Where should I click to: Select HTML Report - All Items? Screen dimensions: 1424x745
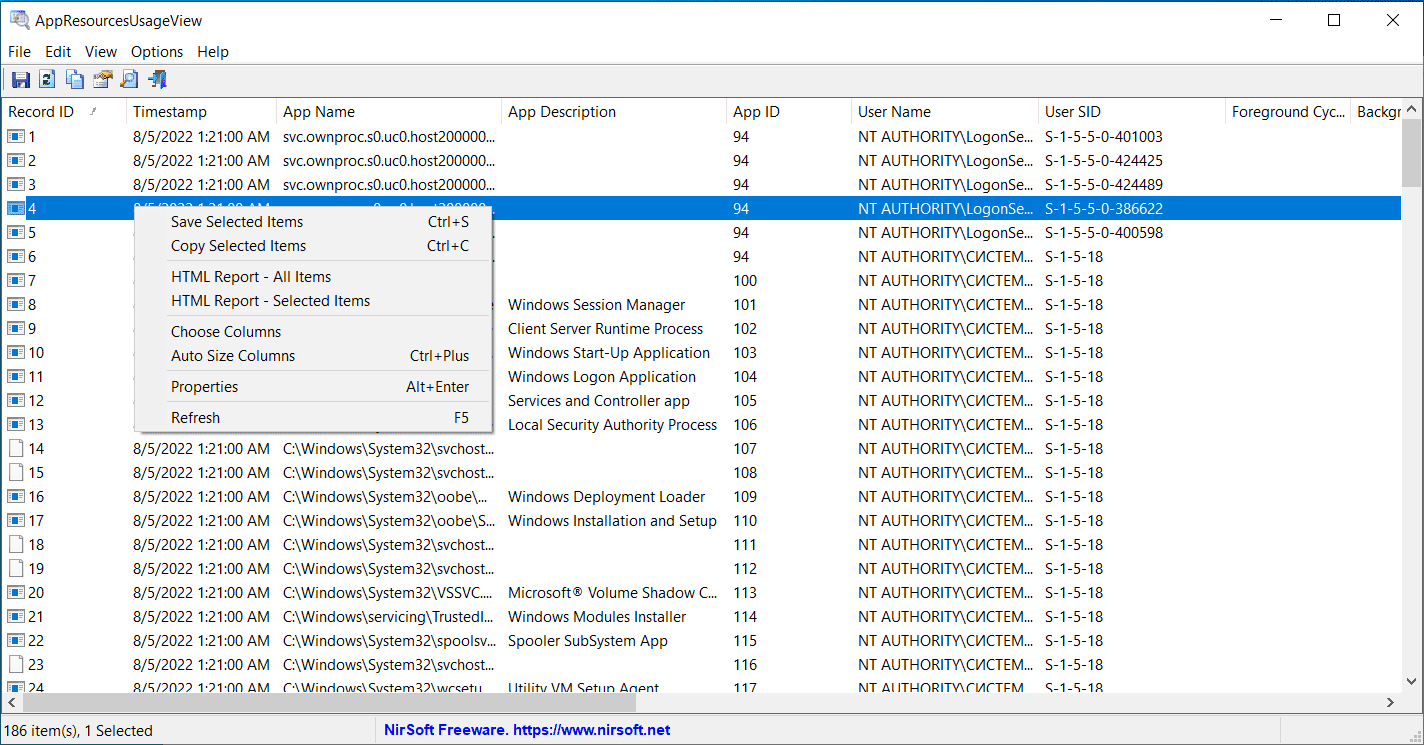313,277
